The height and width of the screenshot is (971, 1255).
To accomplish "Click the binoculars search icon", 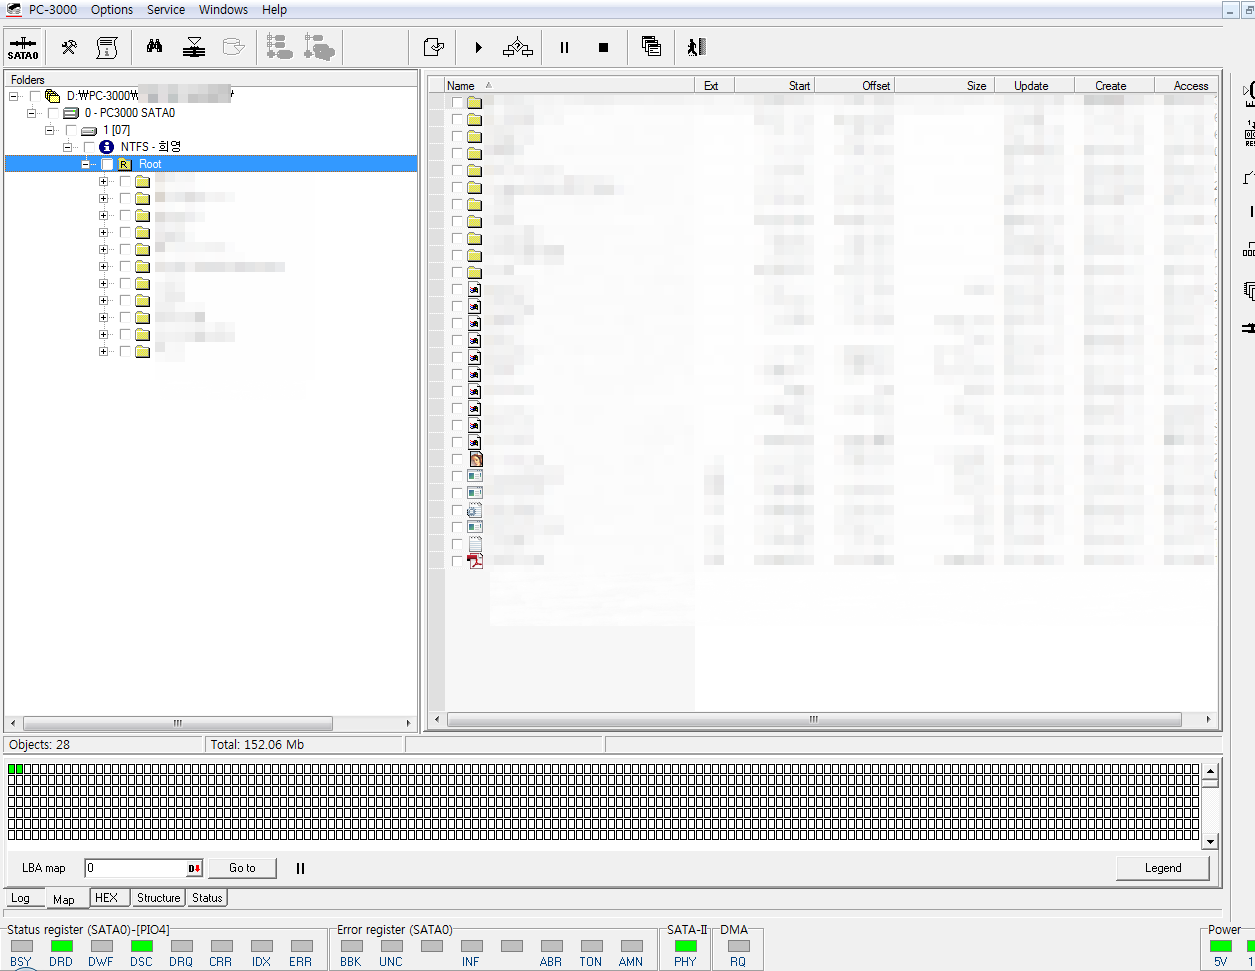I will [x=155, y=47].
